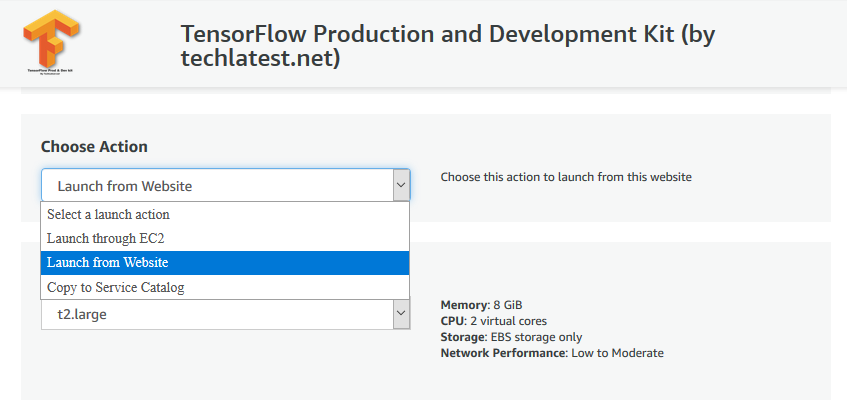Expand the t2.large instance type dropdown
The image size is (847, 407).
[401, 313]
